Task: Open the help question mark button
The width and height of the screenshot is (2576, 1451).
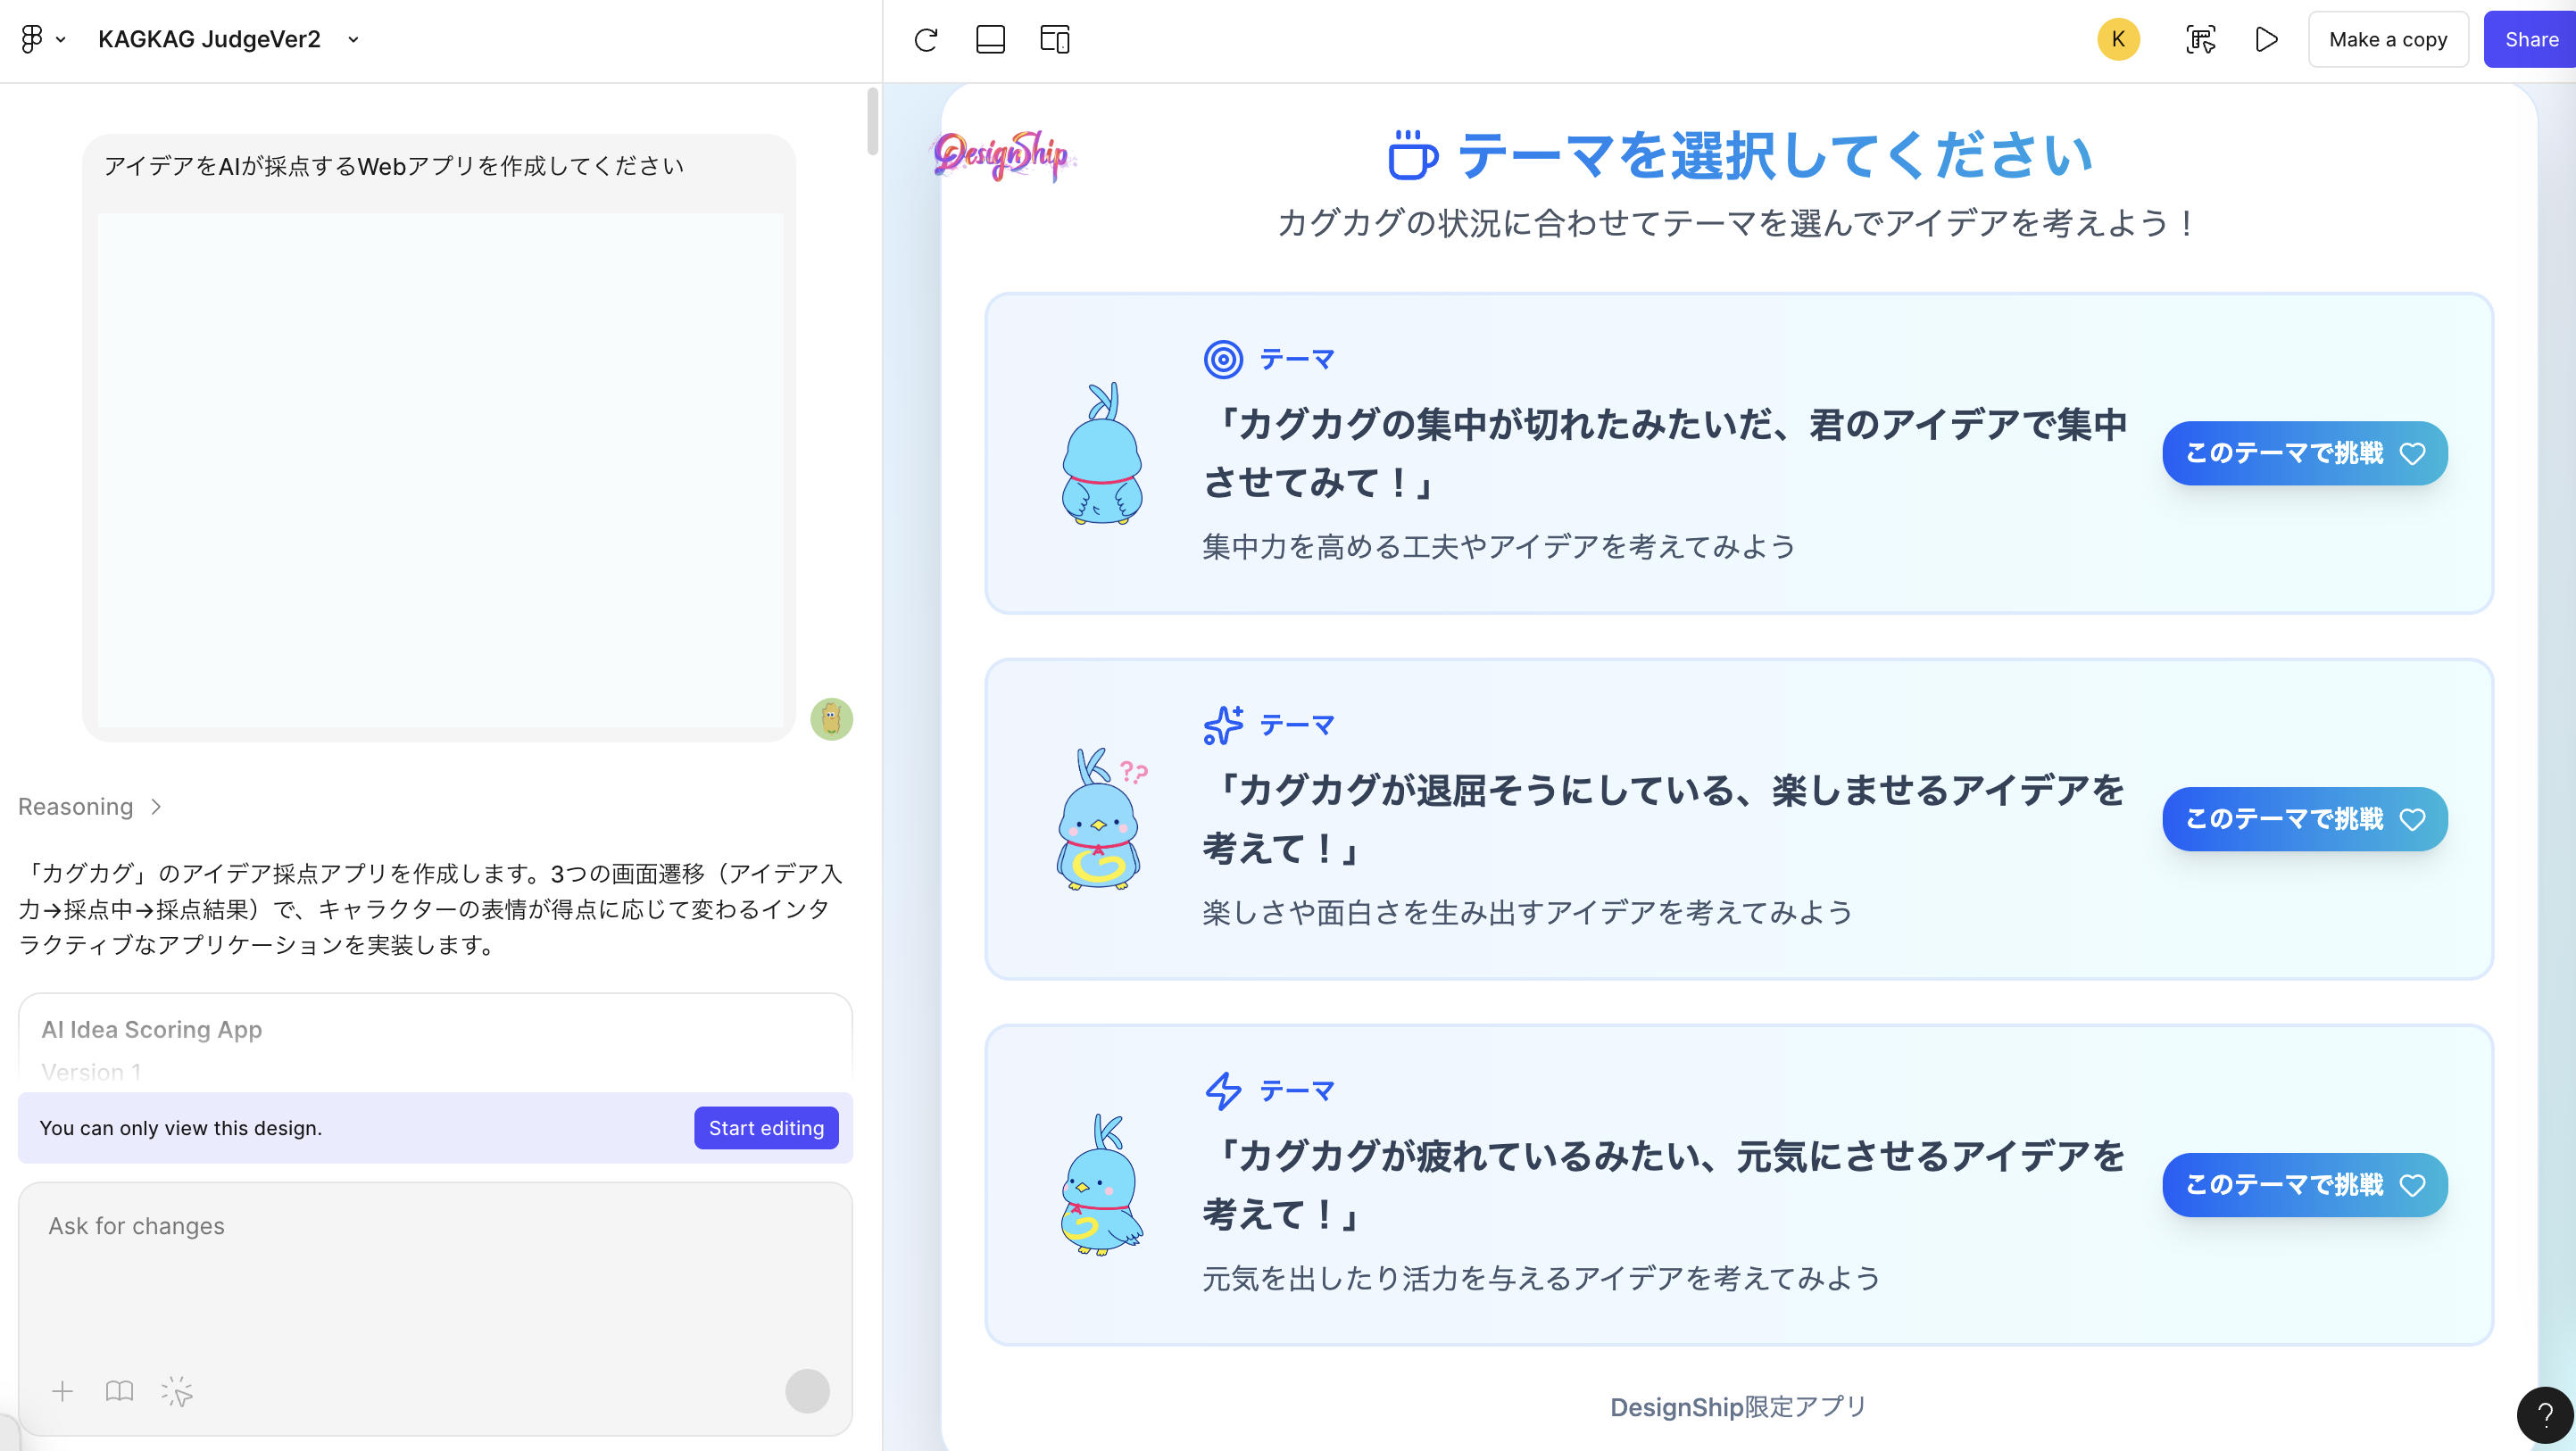Action: [x=2544, y=1415]
